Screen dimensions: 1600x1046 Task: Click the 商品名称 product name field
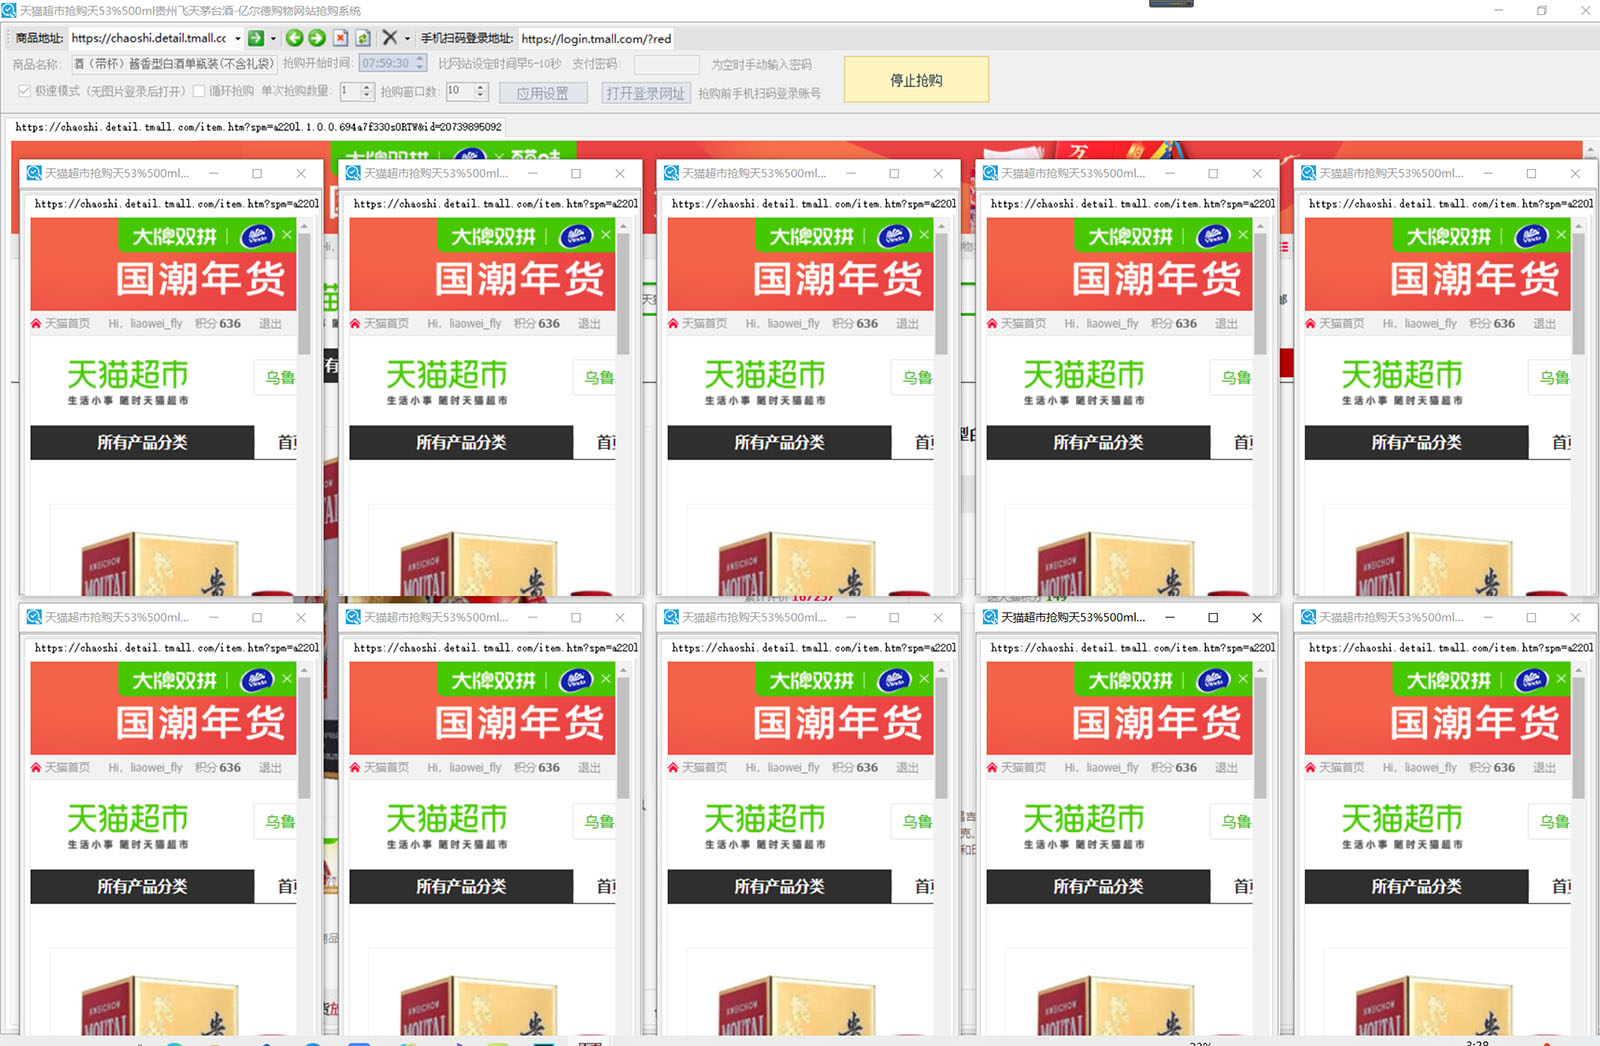coord(173,64)
